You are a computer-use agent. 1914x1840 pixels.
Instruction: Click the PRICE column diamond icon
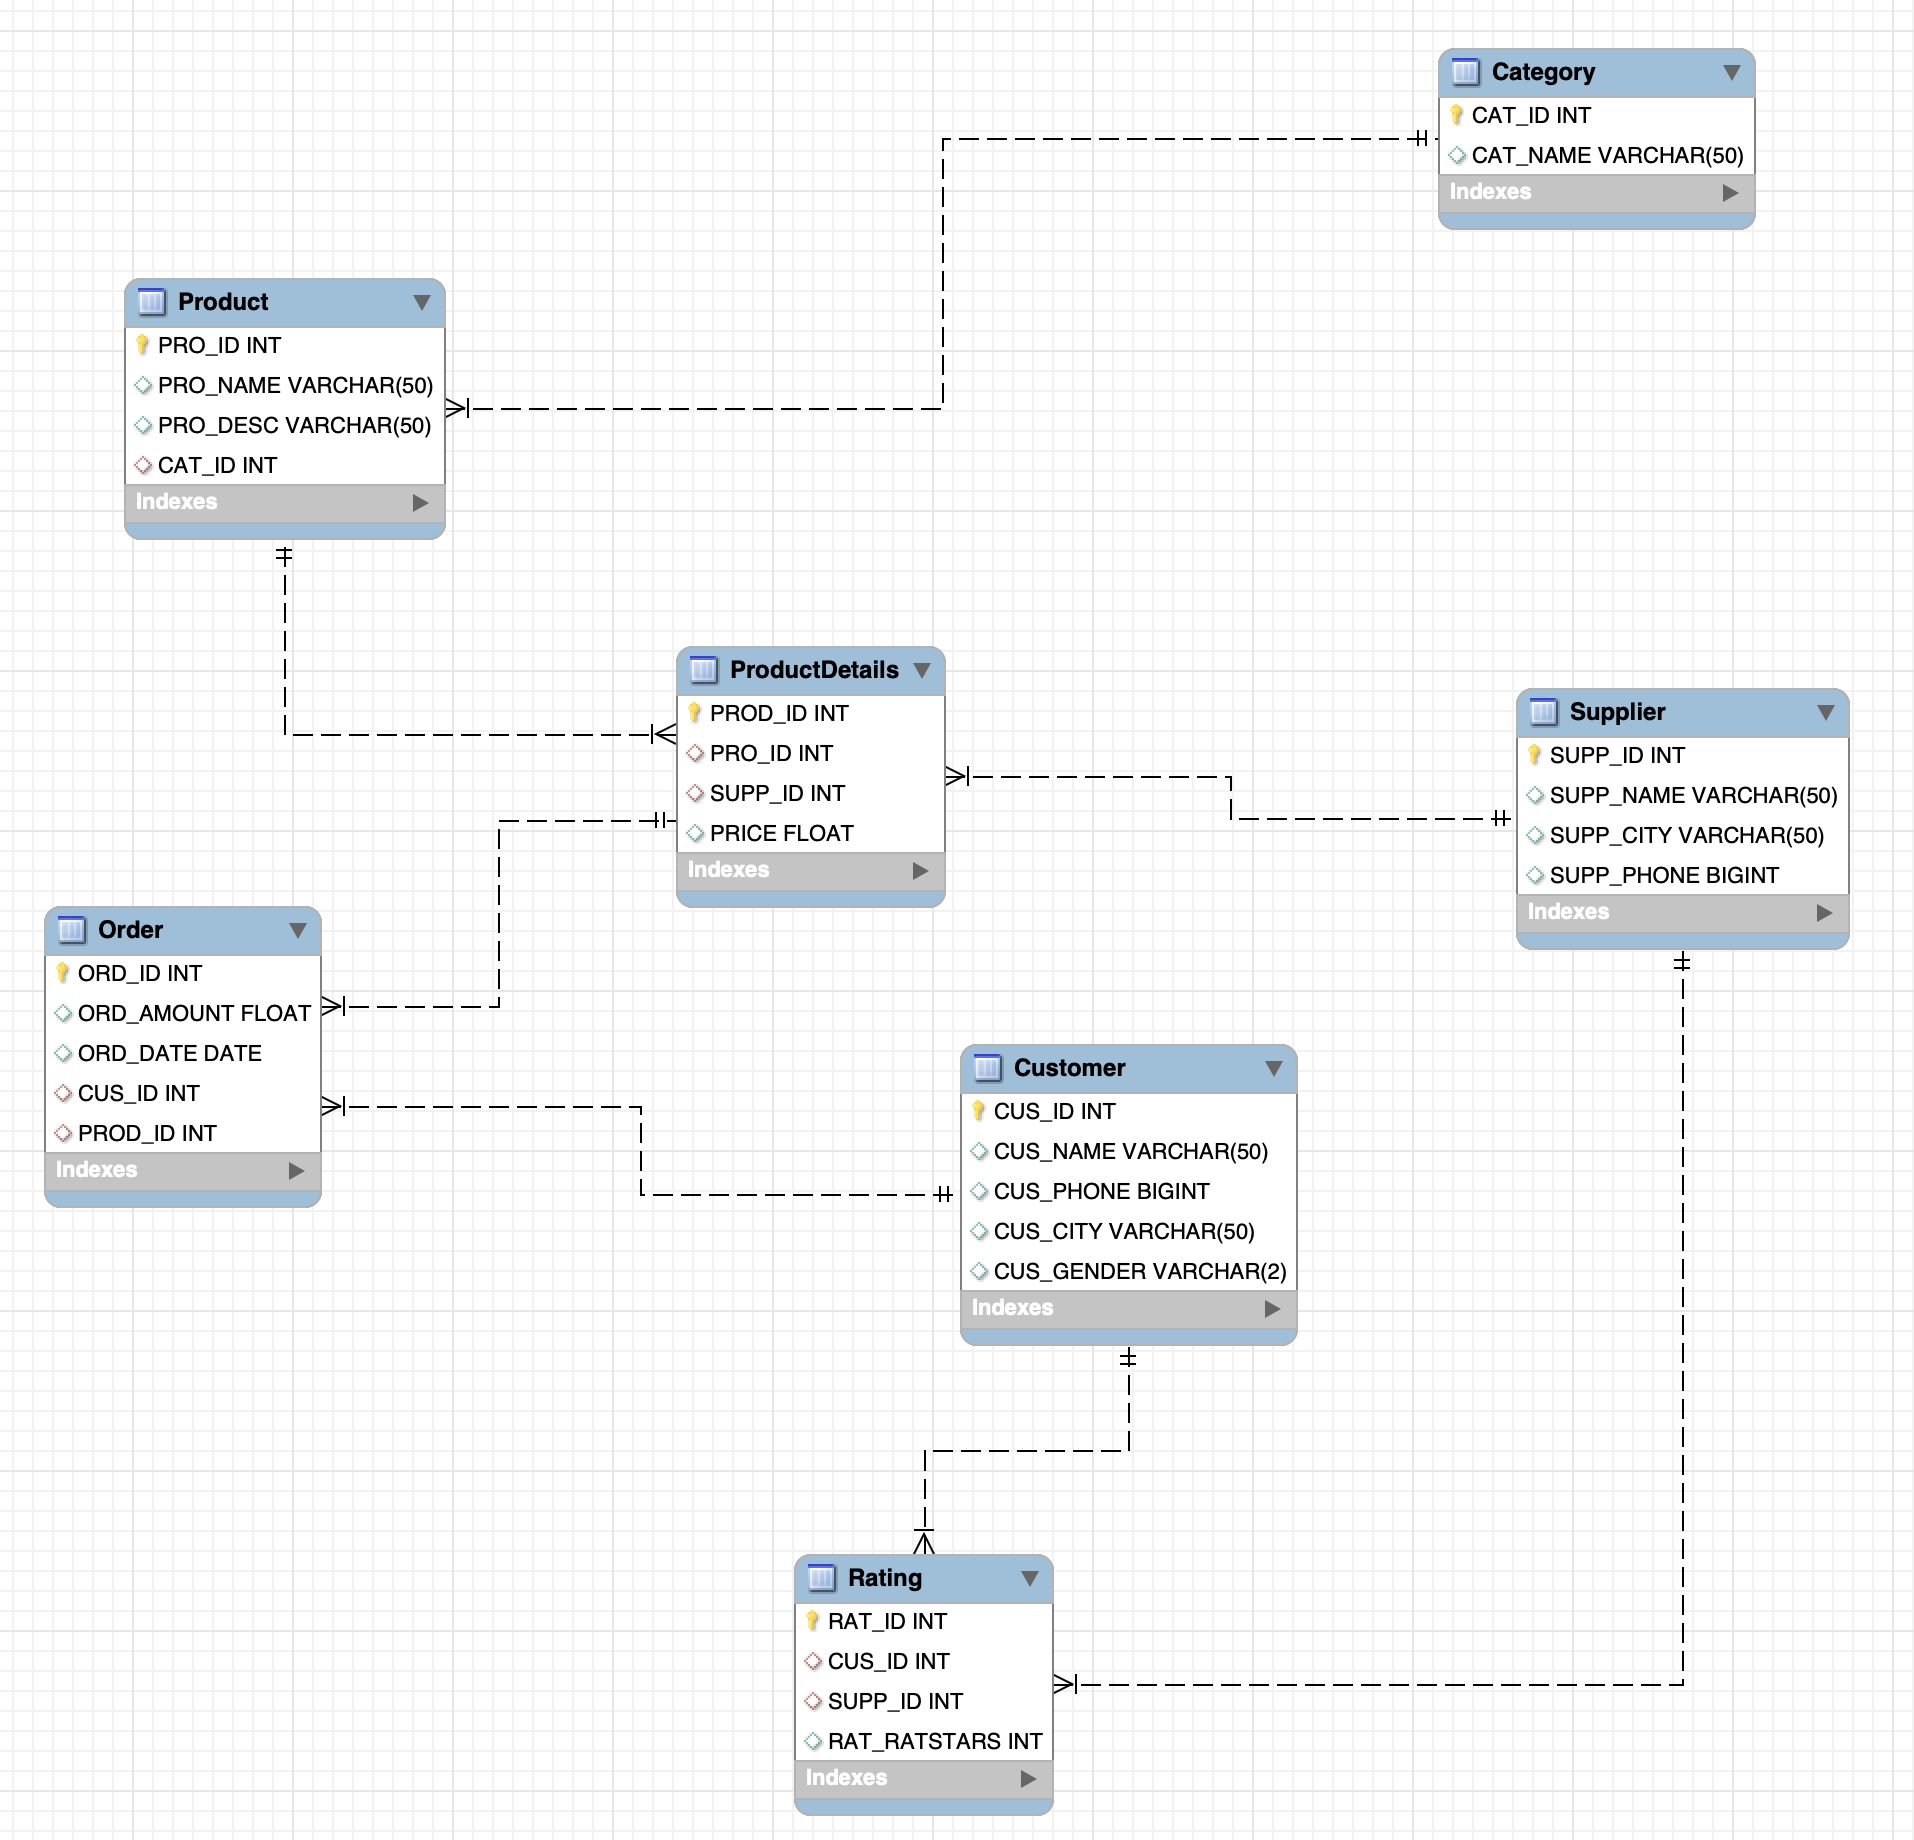[695, 833]
